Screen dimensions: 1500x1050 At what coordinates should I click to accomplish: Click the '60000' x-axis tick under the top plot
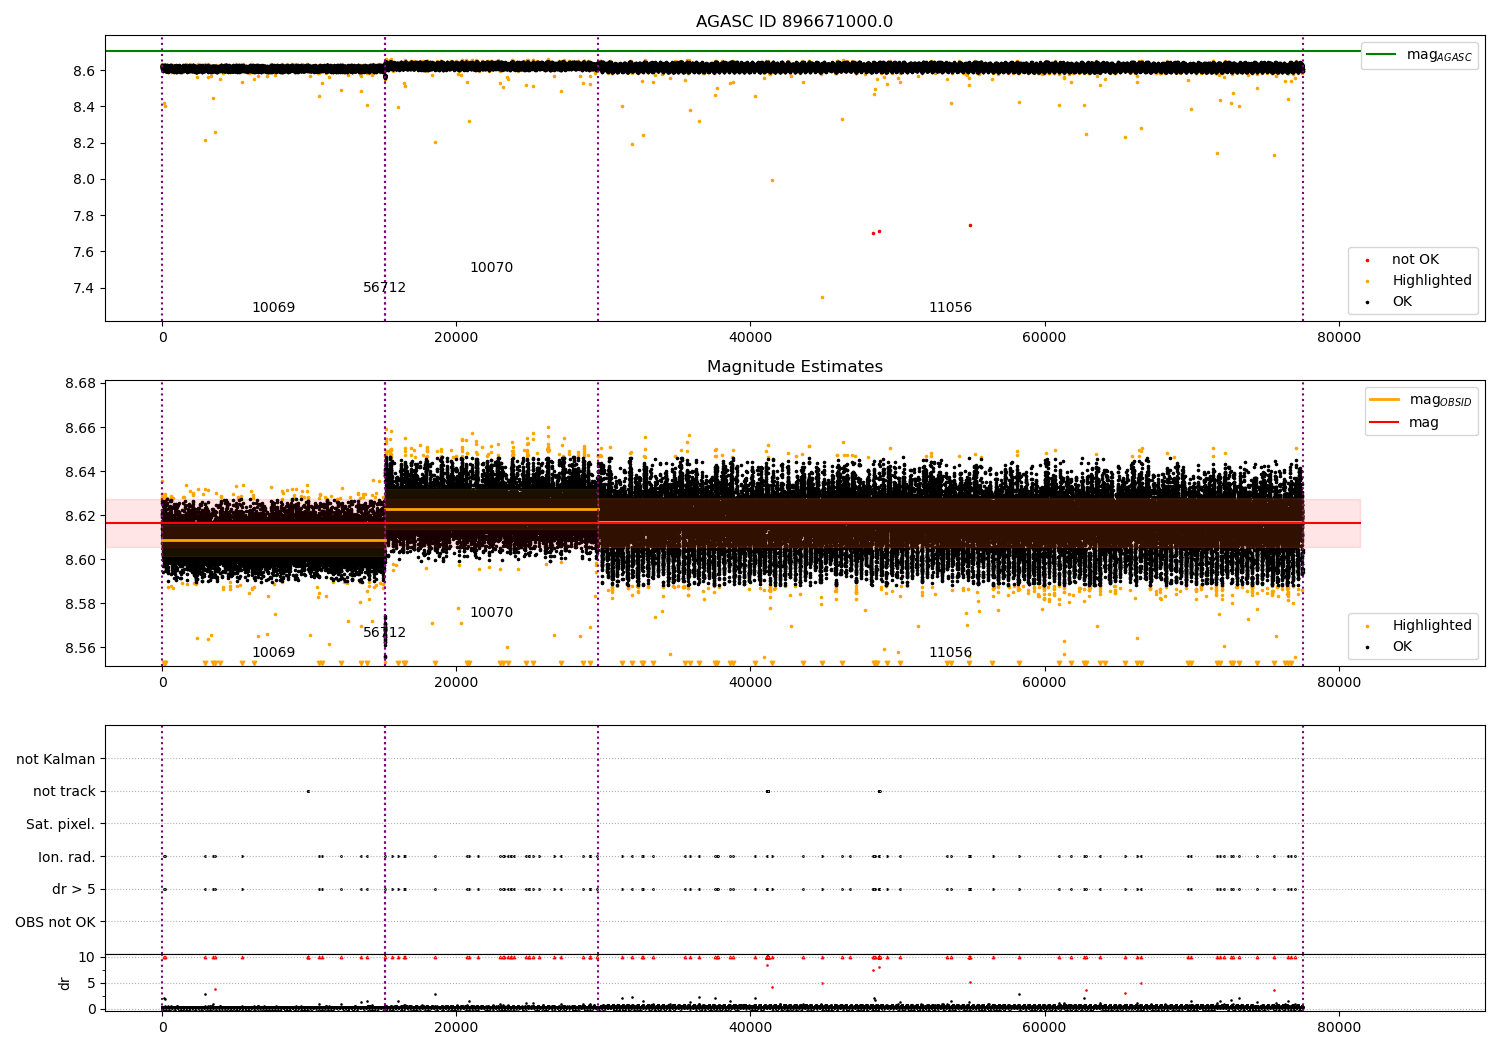pos(1044,338)
